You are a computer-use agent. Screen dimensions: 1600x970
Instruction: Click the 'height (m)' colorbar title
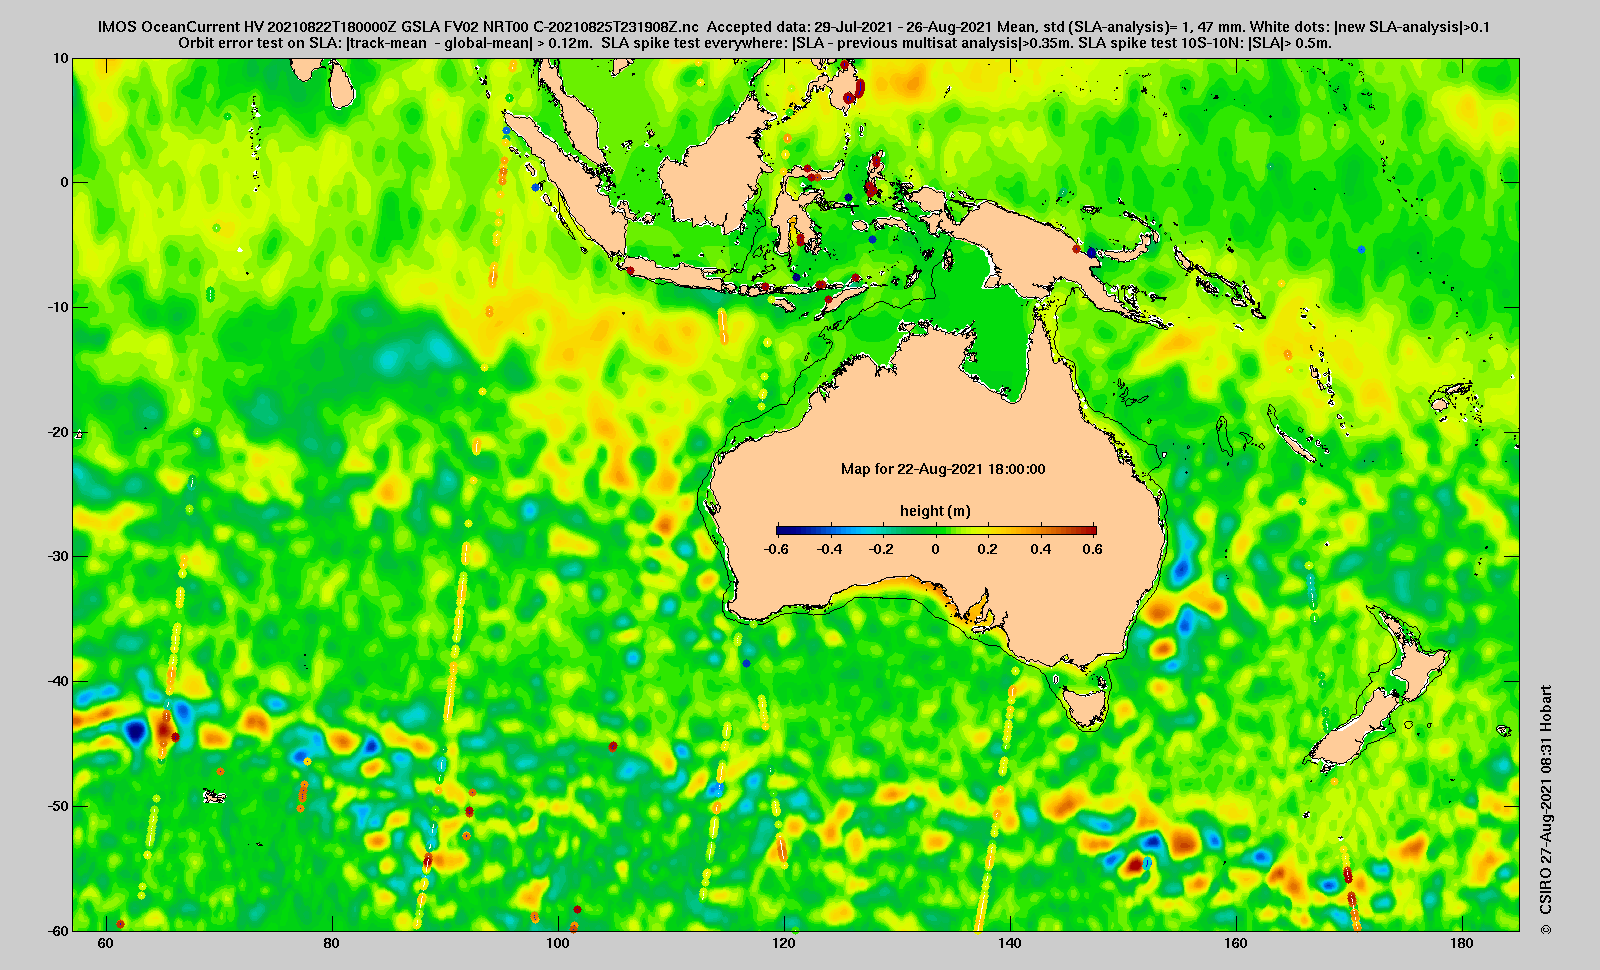point(935,511)
